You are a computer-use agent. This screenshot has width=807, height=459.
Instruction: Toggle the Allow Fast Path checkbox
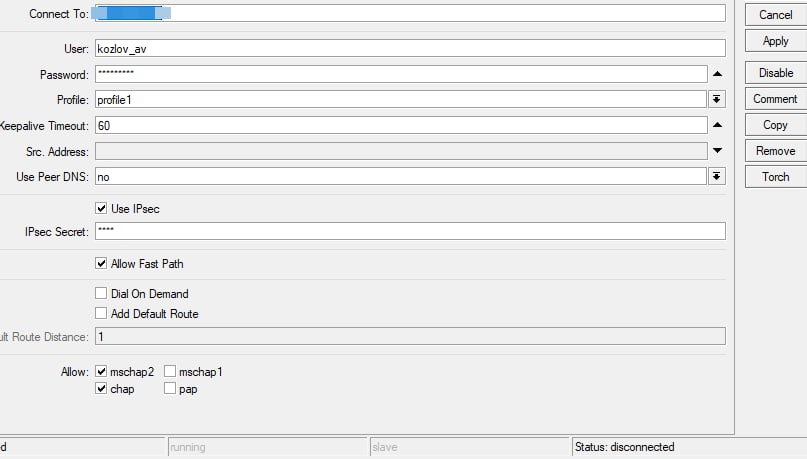pos(101,263)
